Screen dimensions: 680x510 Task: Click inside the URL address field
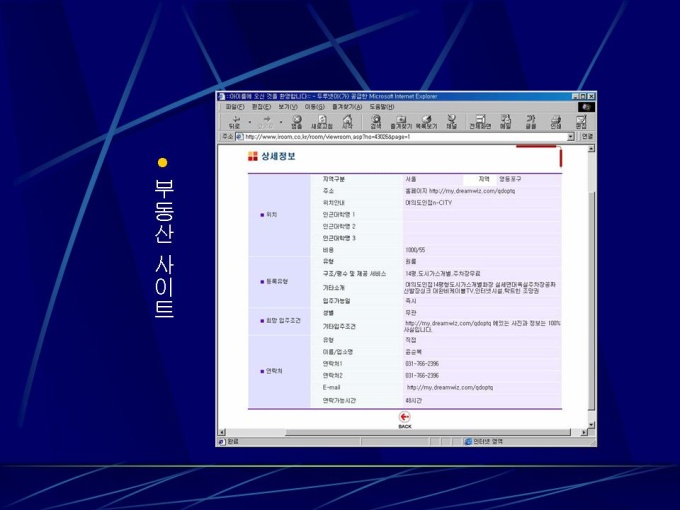coord(400,136)
